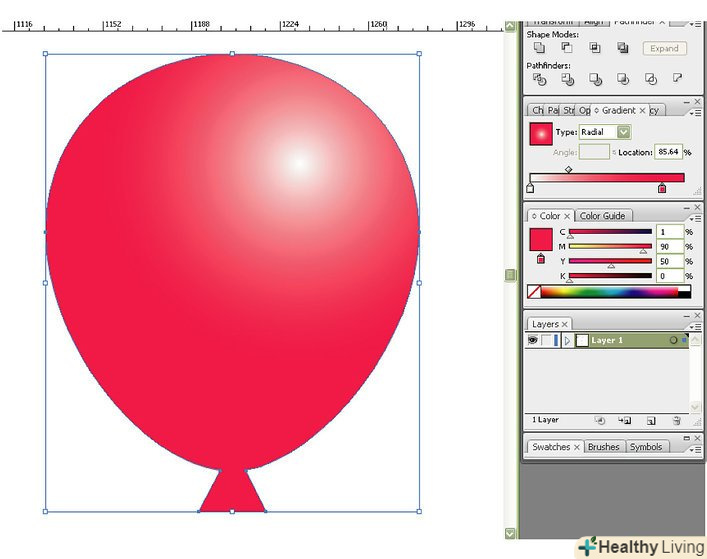This screenshot has height=559, width=707.
Task: Open the Brushes tab
Action: [x=603, y=447]
